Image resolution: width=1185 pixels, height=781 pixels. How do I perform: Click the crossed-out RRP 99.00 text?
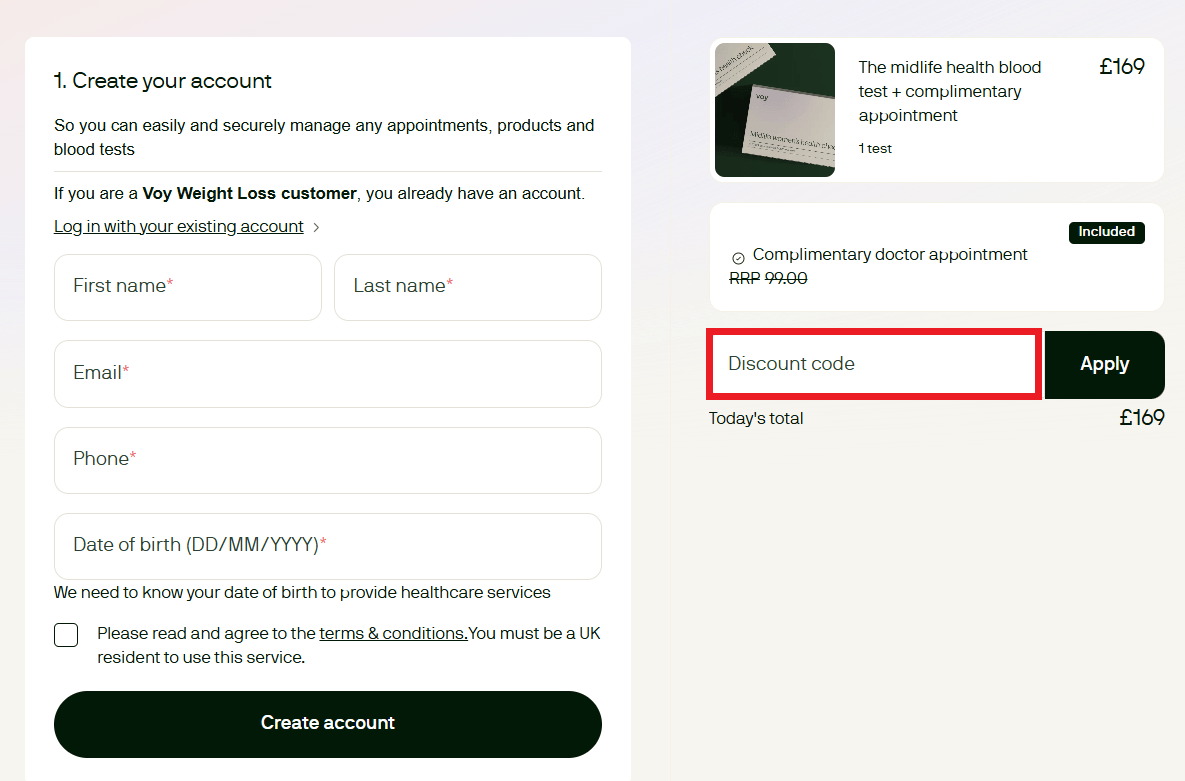point(767,278)
